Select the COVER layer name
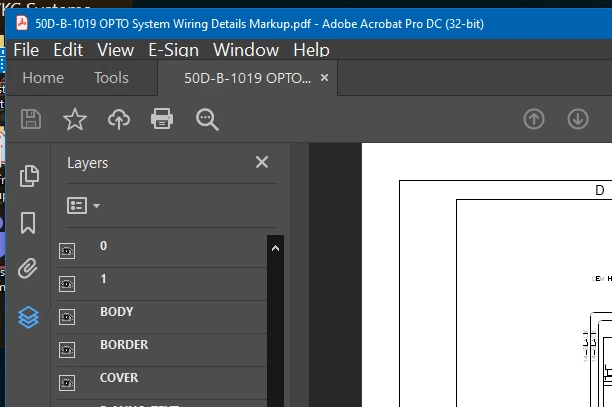The width and height of the screenshot is (612, 407). 119,377
